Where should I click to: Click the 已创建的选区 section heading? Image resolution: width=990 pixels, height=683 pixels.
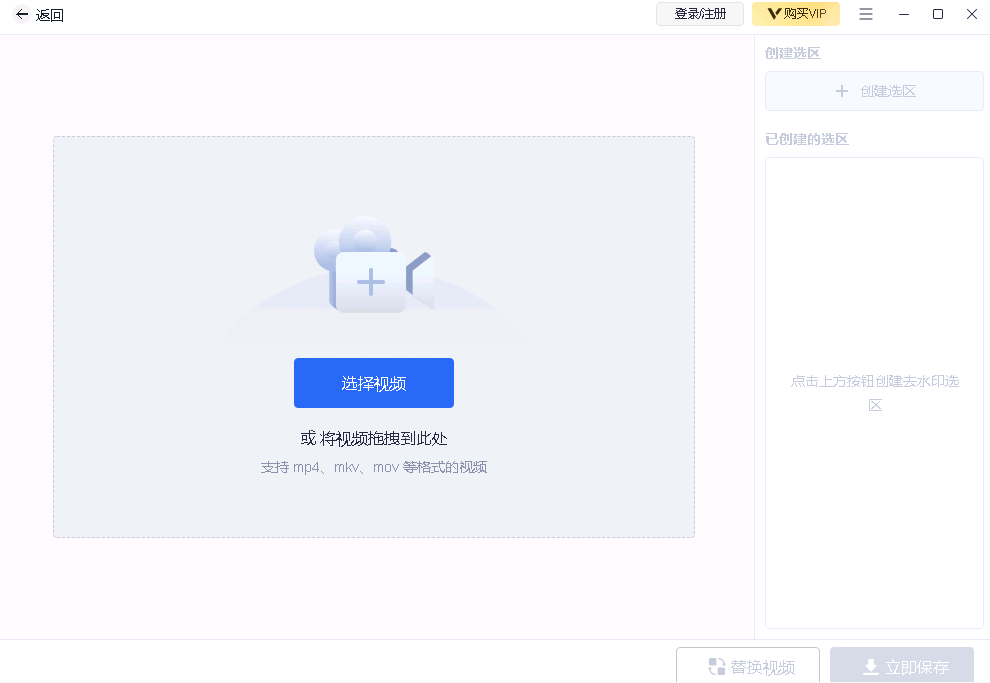[806, 140]
